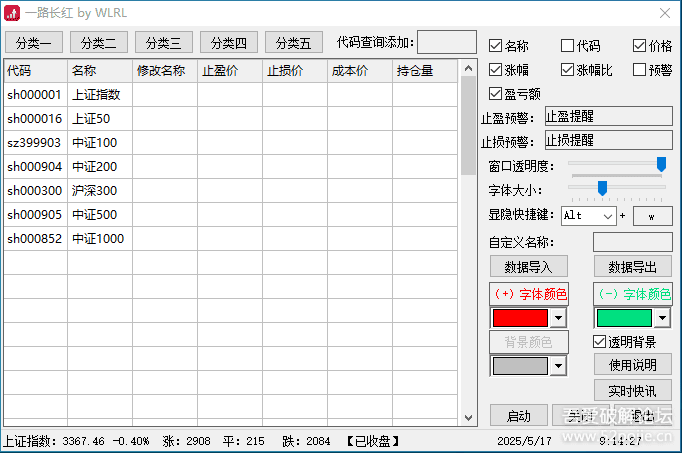Enable the 代码 checkbox
The height and width of the screenshot is (453, 682).
point(568,46)
